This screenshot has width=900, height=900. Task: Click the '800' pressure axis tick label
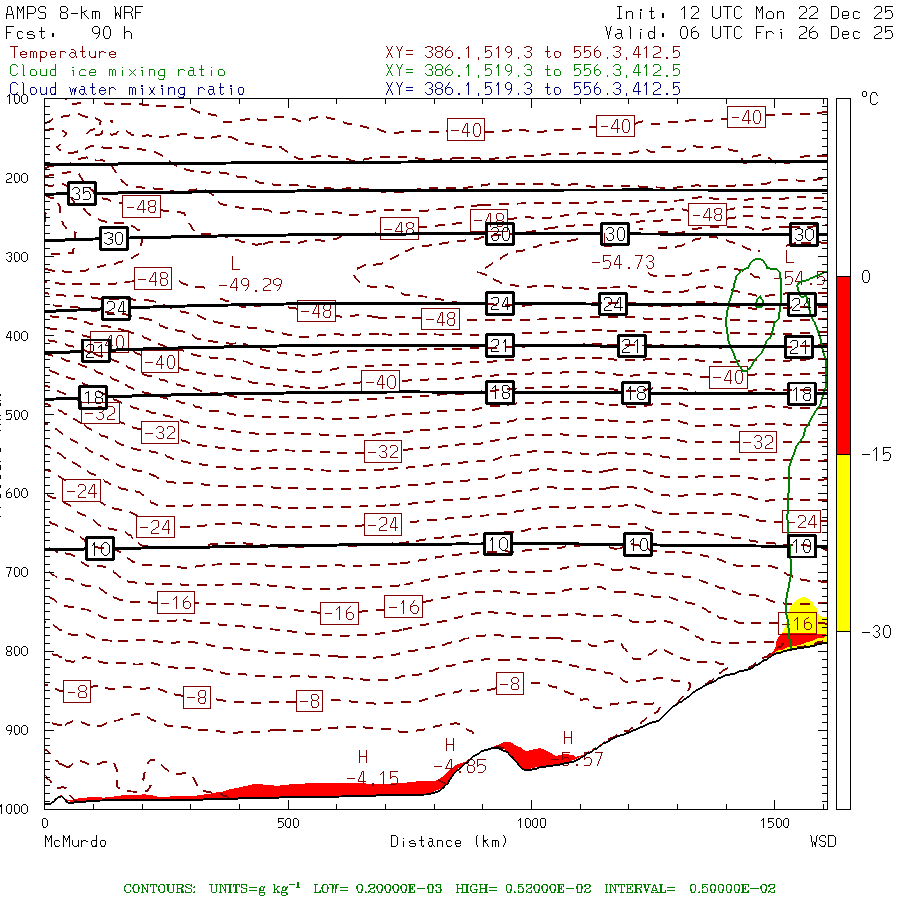pyautogui.click(x=17, y=651)
